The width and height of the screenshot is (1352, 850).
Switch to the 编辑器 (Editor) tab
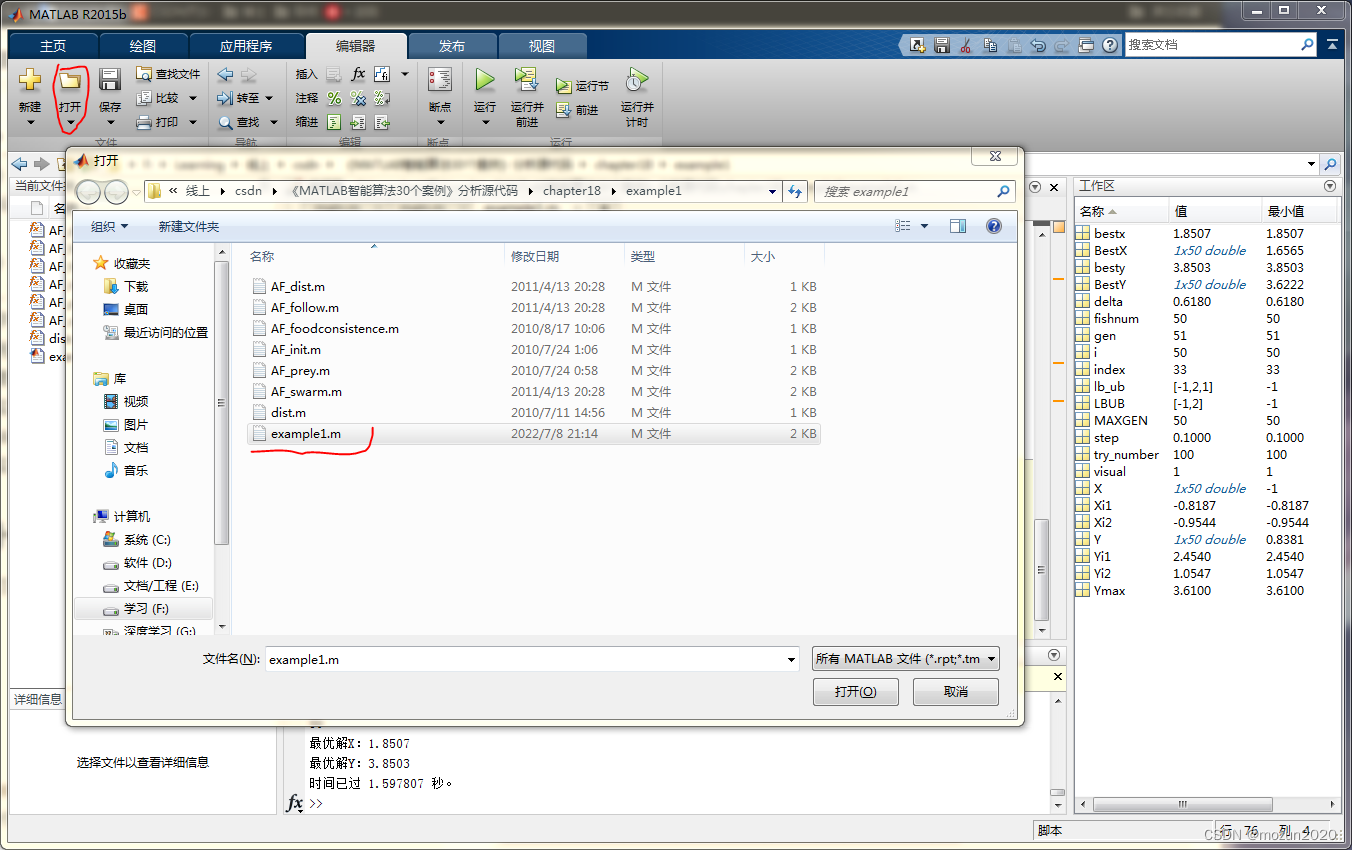(355, 46)
